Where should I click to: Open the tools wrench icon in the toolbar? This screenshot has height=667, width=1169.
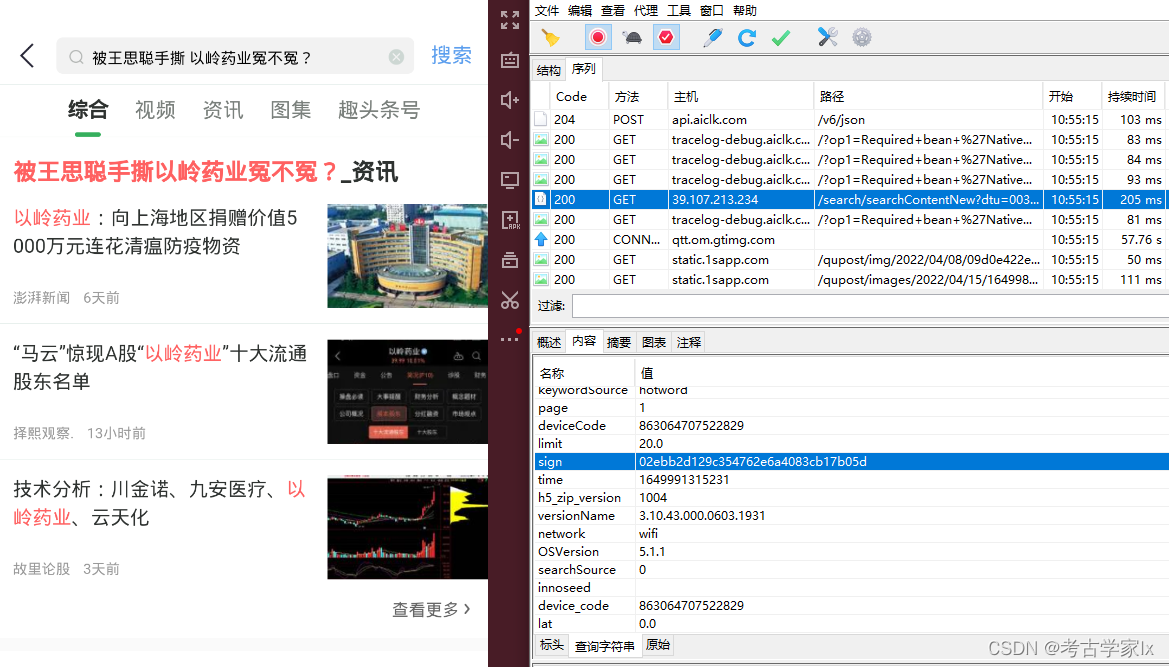[826, 38]
